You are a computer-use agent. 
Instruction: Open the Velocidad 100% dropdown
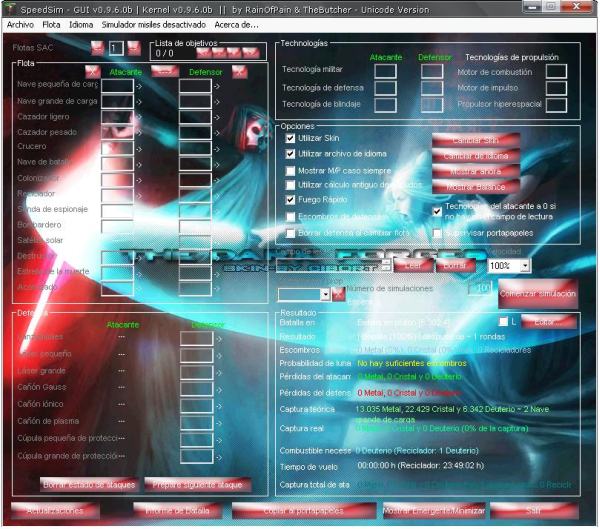click(525, 265)
